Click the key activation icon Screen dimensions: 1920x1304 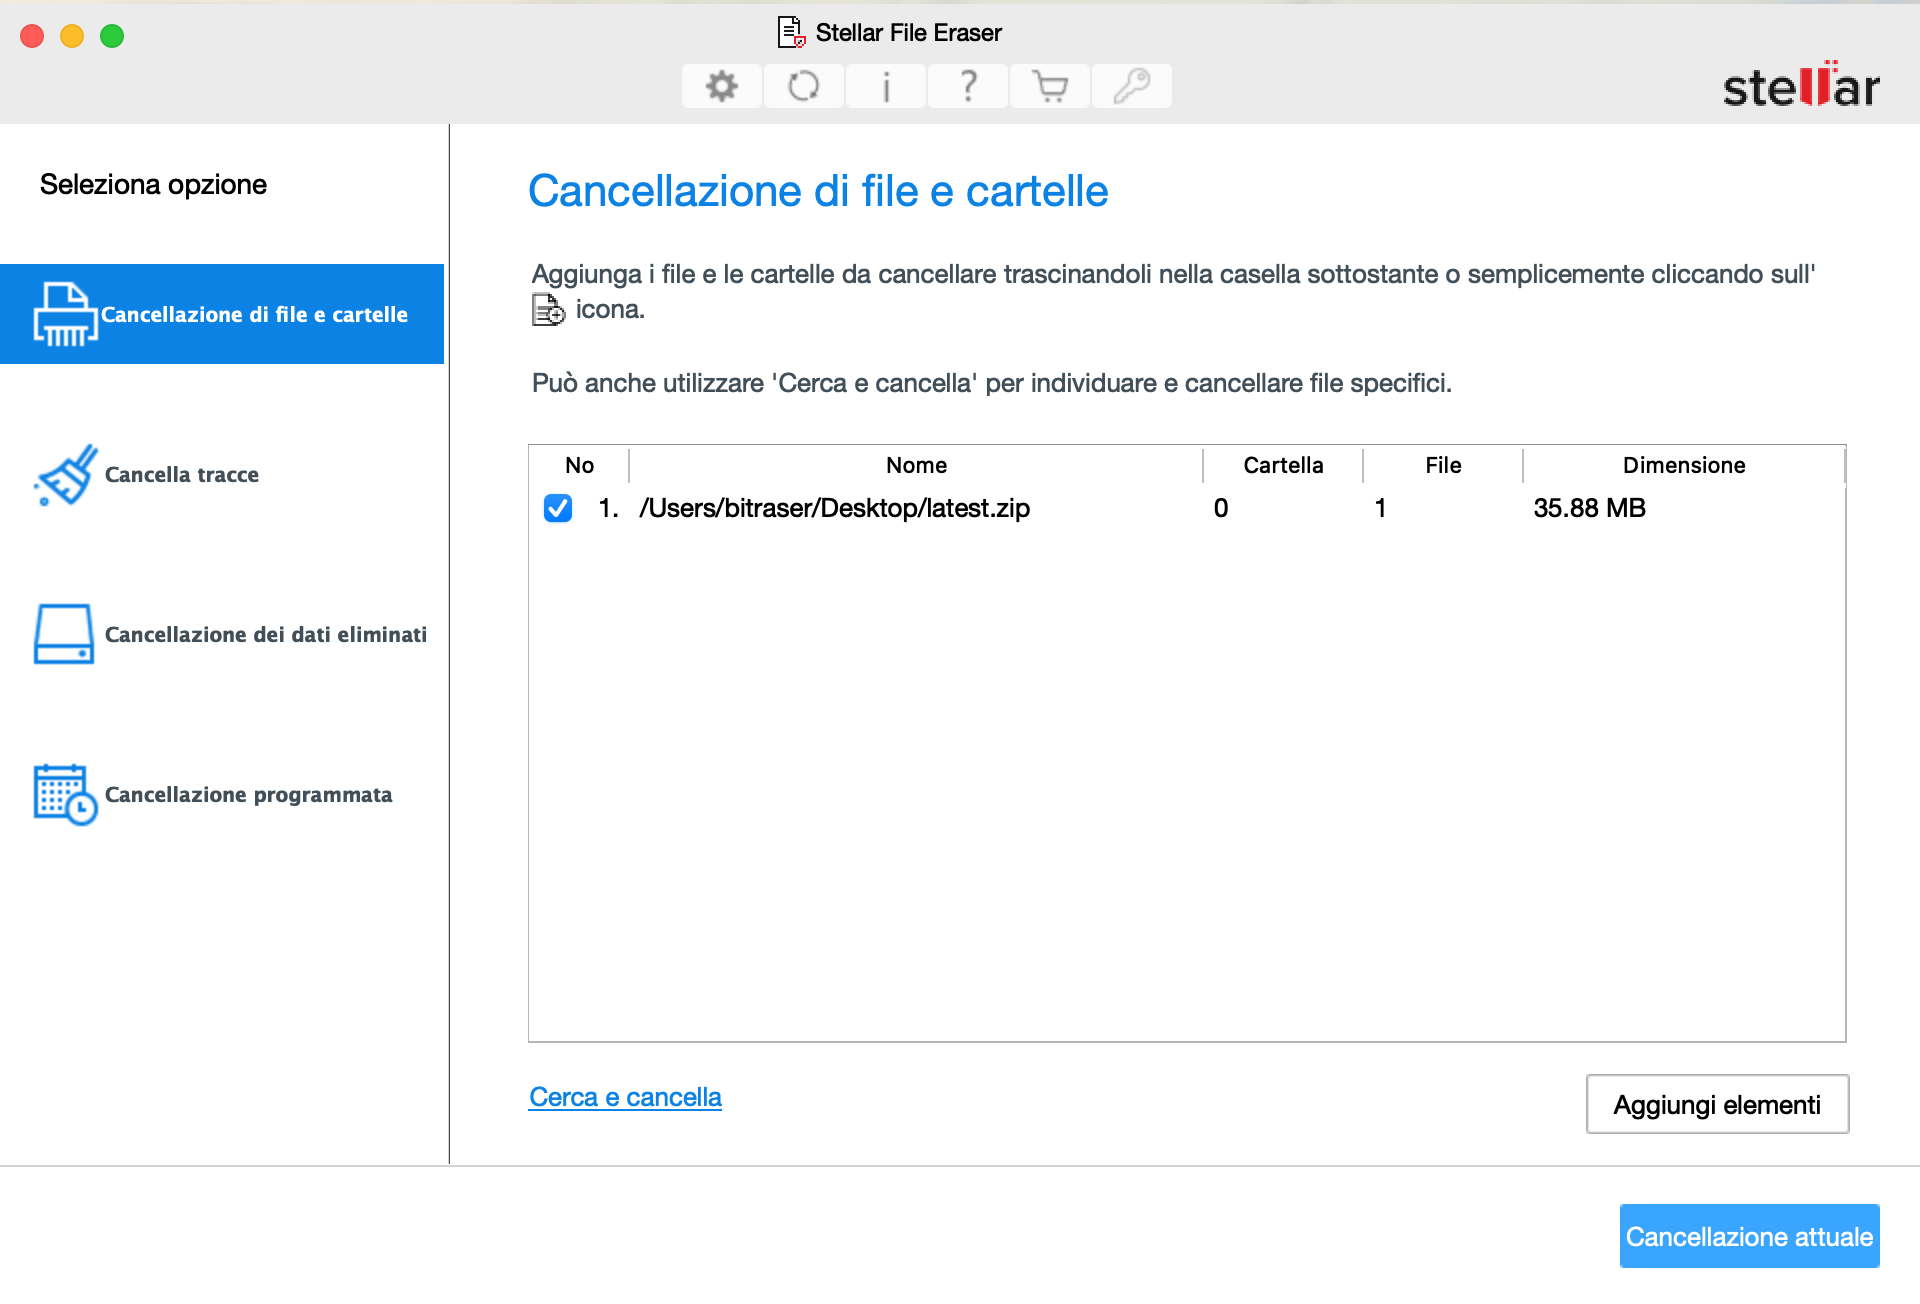pyautogui.click(x=1131, y=87)
